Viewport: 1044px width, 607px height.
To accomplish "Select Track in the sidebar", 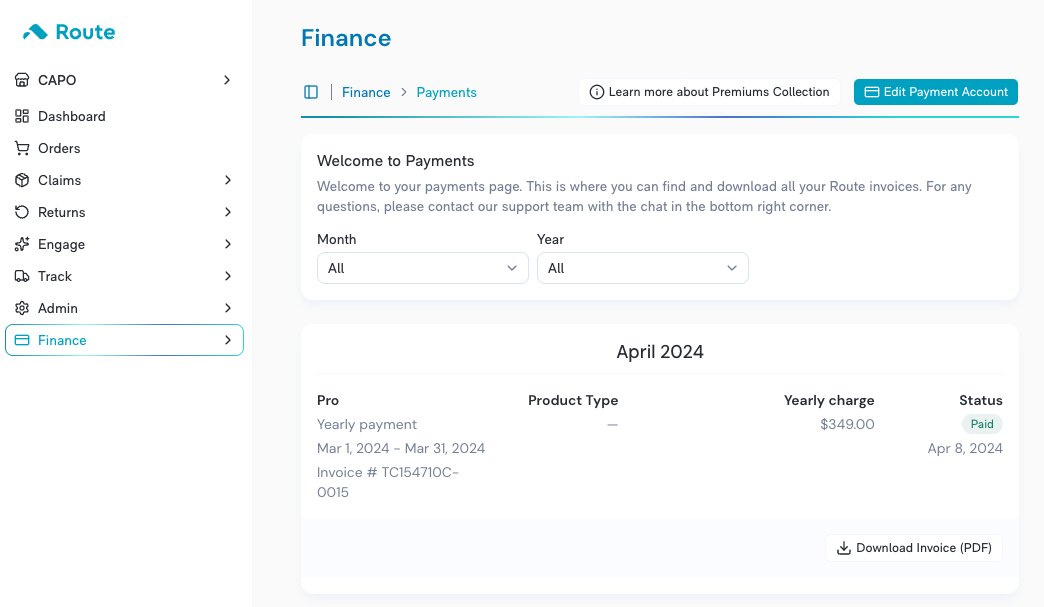I will [x=124, y=276].
